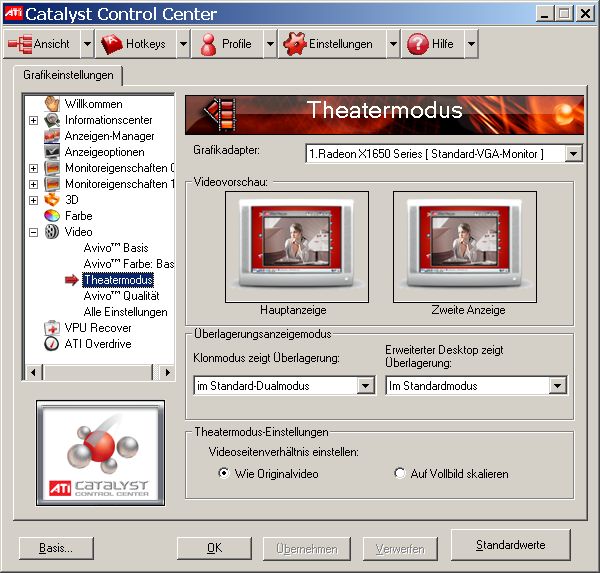The width and height of the screenshot is (600, 573).
Task: Click the ATI Overdrive gauge icon
Action: coord(52,344)
